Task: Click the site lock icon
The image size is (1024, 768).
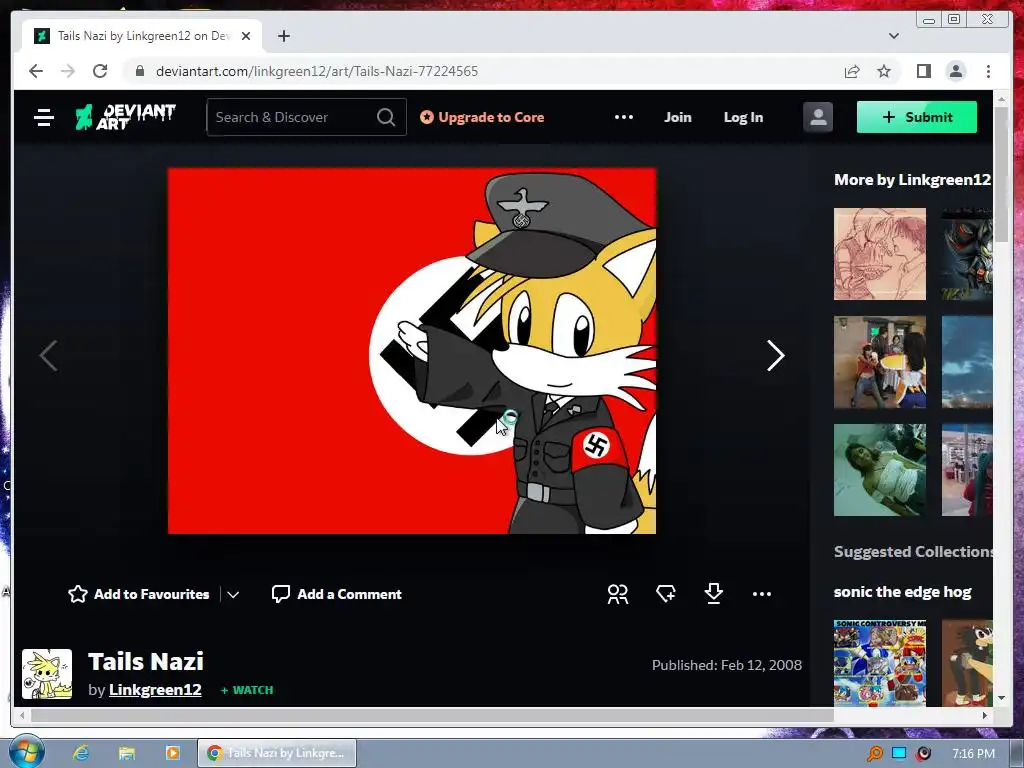Action: point(139,71)
